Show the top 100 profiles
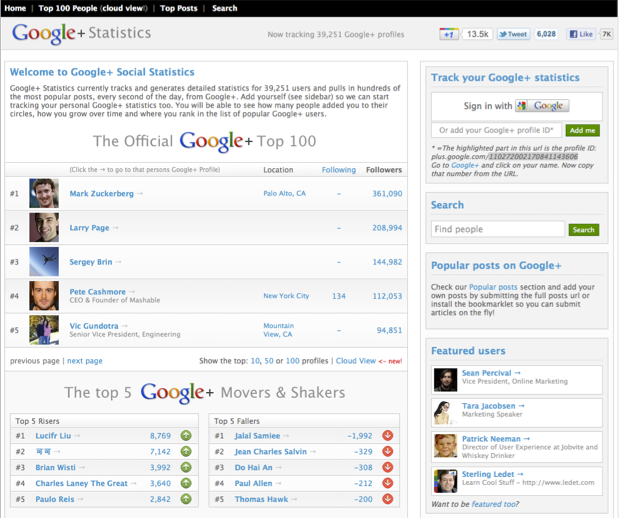The width and height of the screenshot is (619, 518). (x=293, y=361)
